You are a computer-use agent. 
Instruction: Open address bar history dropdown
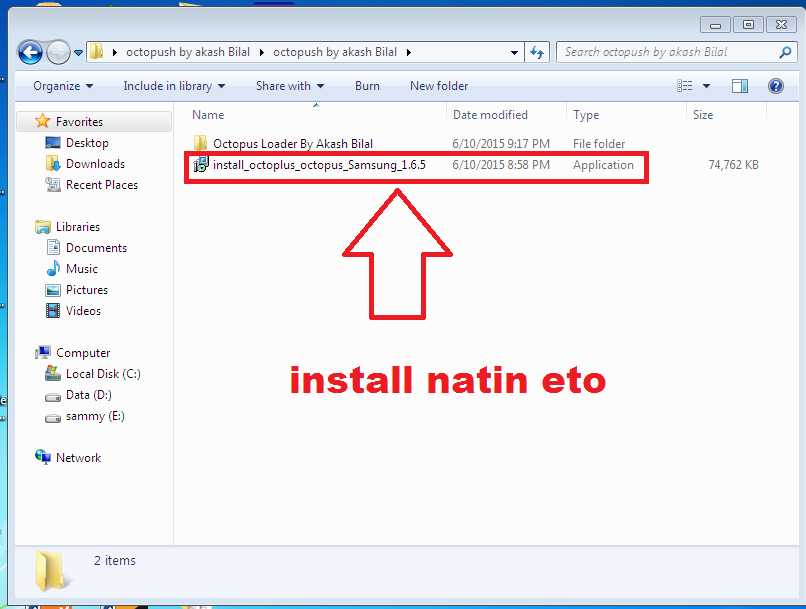click(514, 52)
